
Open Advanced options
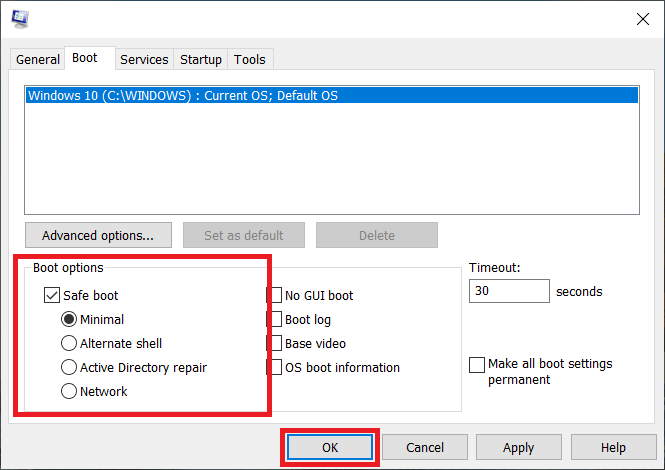click(98, 236)
